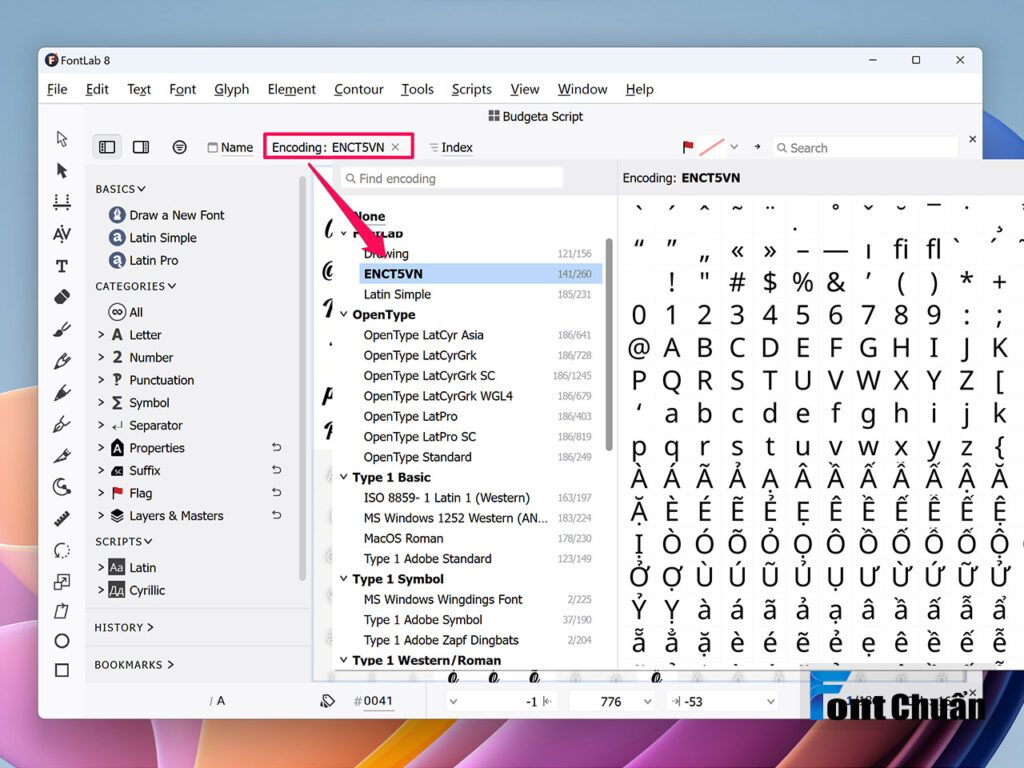Switch to Name mode
This screenshot has width=1024, height=768.
pyautogui.click(x=230, y=148)
